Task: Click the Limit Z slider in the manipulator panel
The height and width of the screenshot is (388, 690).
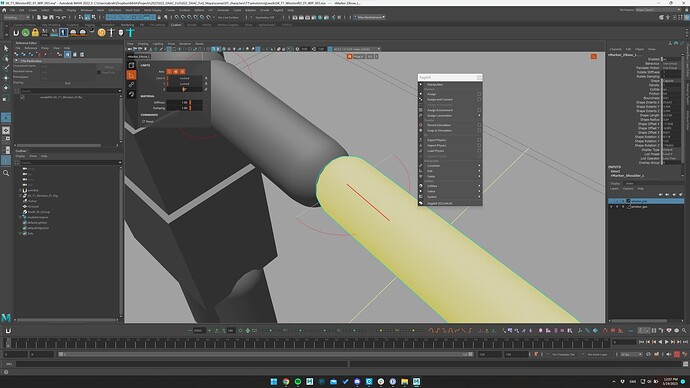Action: pos(185,89)
